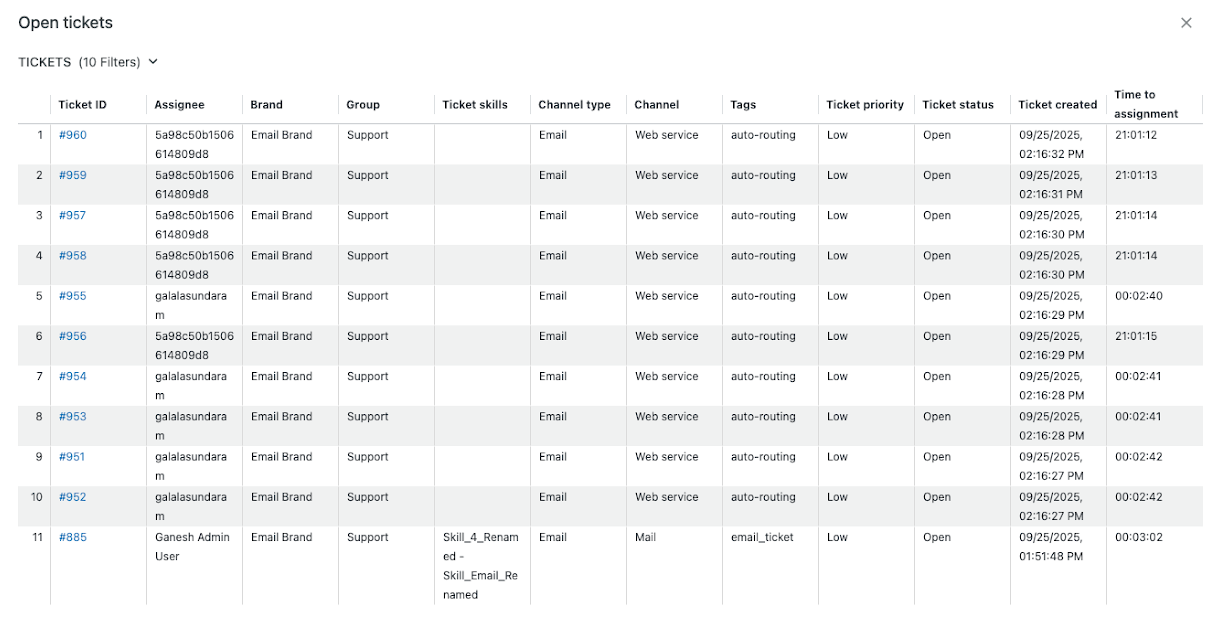This screenshot has height=622, width=1210.
Task: Click the Ticket status column header
Action: point(958,105)
